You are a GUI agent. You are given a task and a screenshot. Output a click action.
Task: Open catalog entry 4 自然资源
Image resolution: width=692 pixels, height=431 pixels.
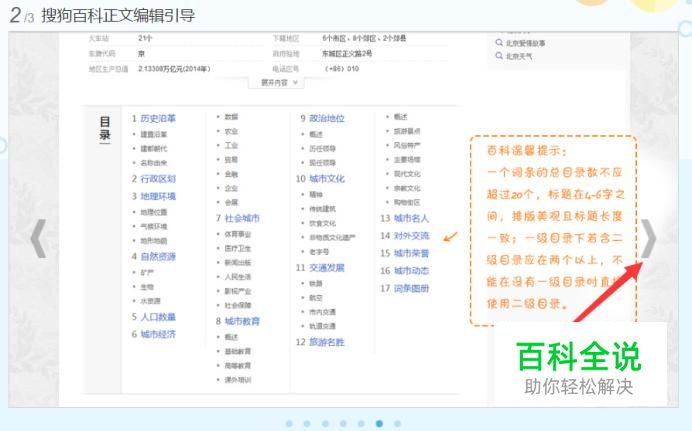[x=158, y=256]
